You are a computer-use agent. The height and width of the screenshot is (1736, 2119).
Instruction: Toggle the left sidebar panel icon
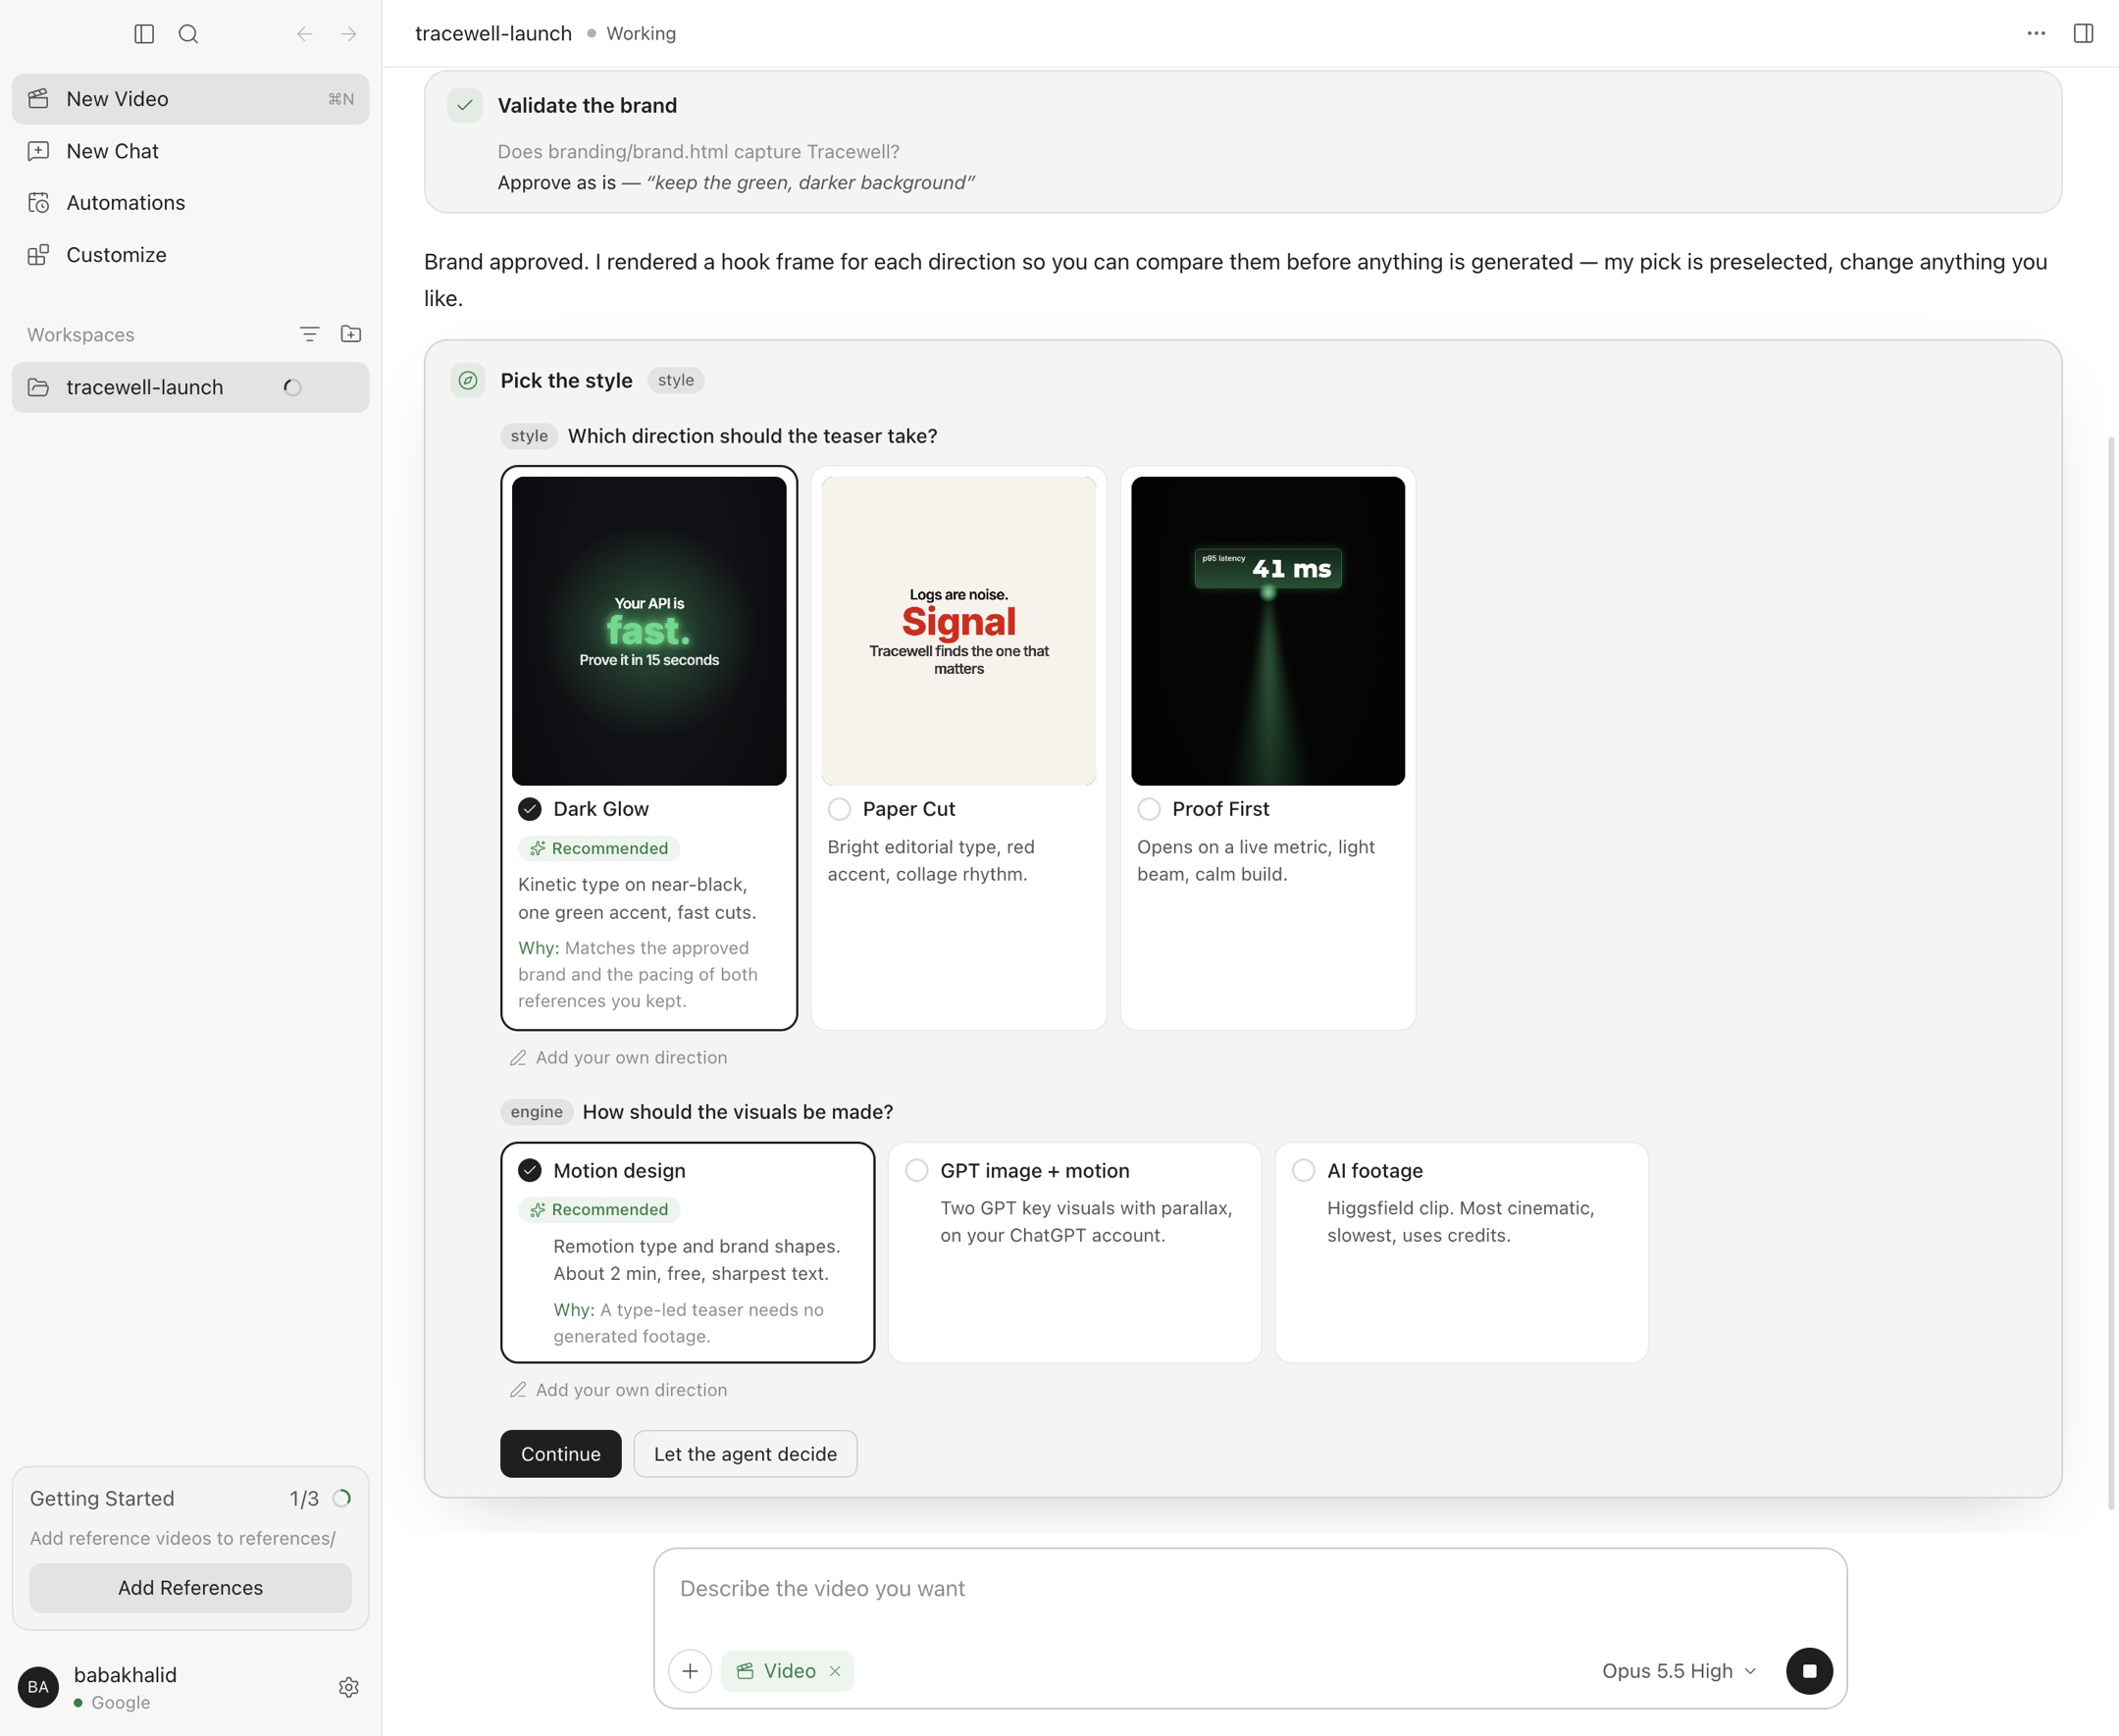[x=144, y=34]
